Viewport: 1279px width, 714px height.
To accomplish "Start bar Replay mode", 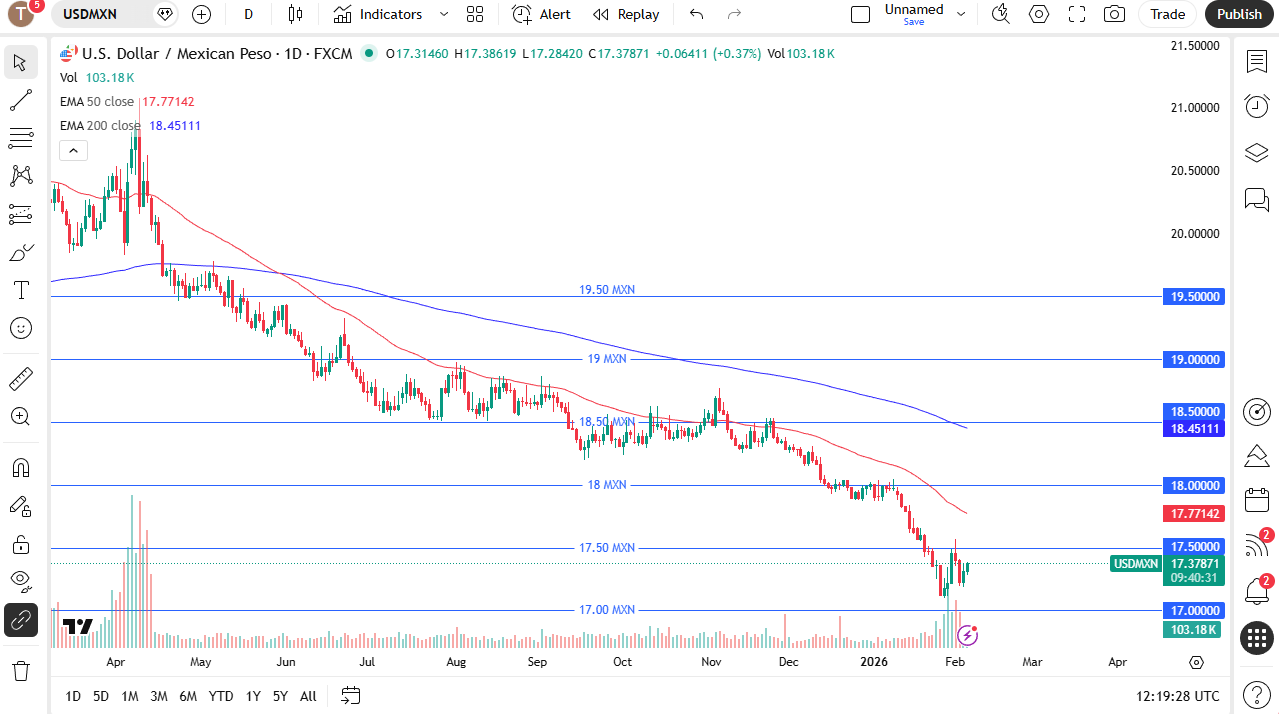I will [x=626, y=14].
